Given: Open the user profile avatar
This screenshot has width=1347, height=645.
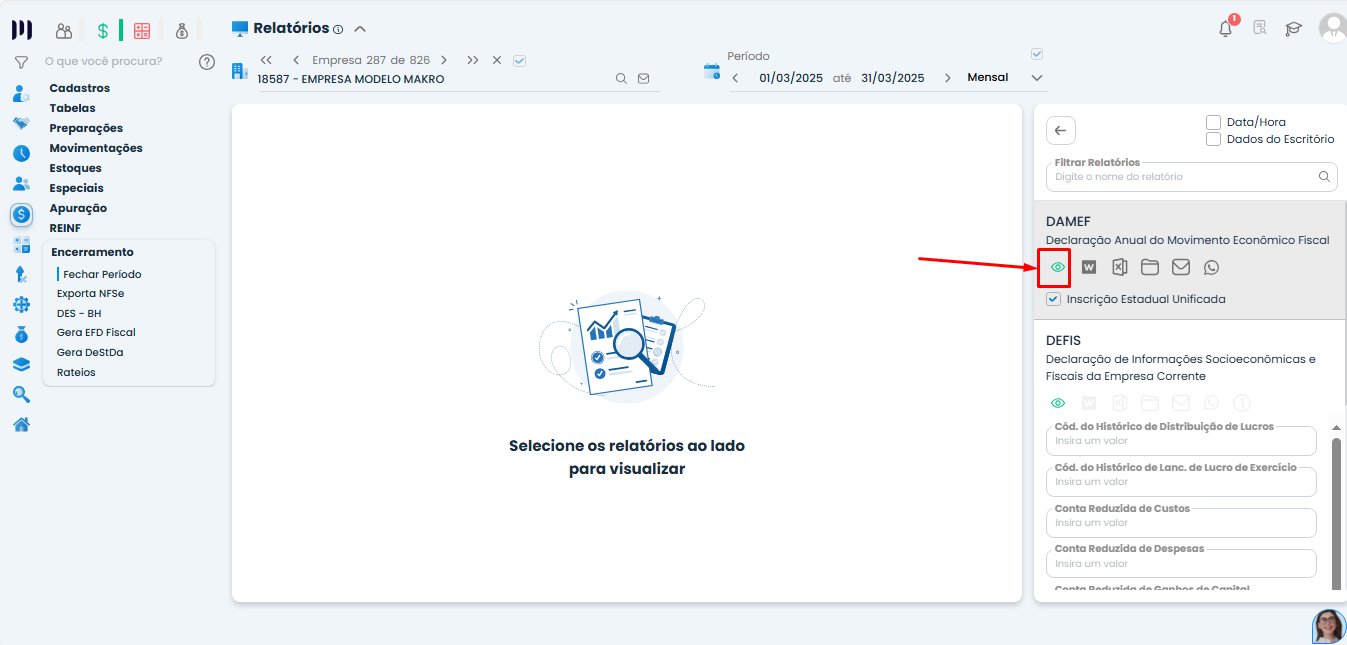Looking at the screenshot, I should coord(1332,28).
